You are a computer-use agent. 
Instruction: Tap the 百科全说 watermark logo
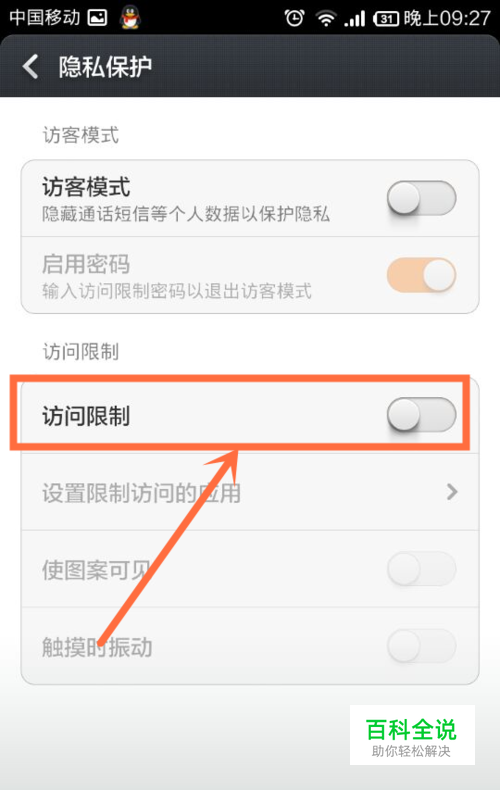tap(412, 735)
